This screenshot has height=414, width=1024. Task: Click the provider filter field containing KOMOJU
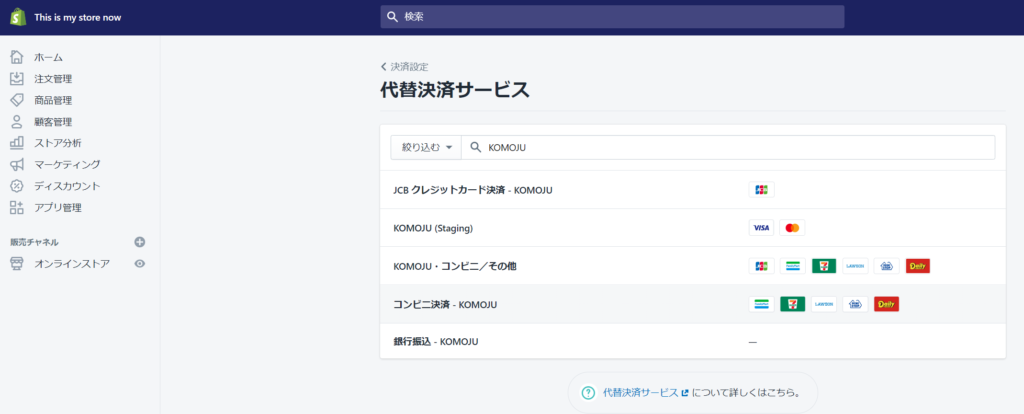(x=728, y=148)
